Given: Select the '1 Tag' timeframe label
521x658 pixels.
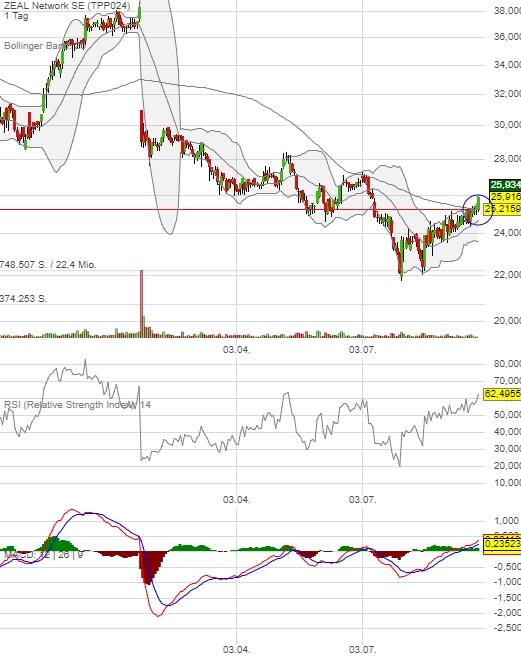Looking at the screenshot, I should [x=16, y=16].
